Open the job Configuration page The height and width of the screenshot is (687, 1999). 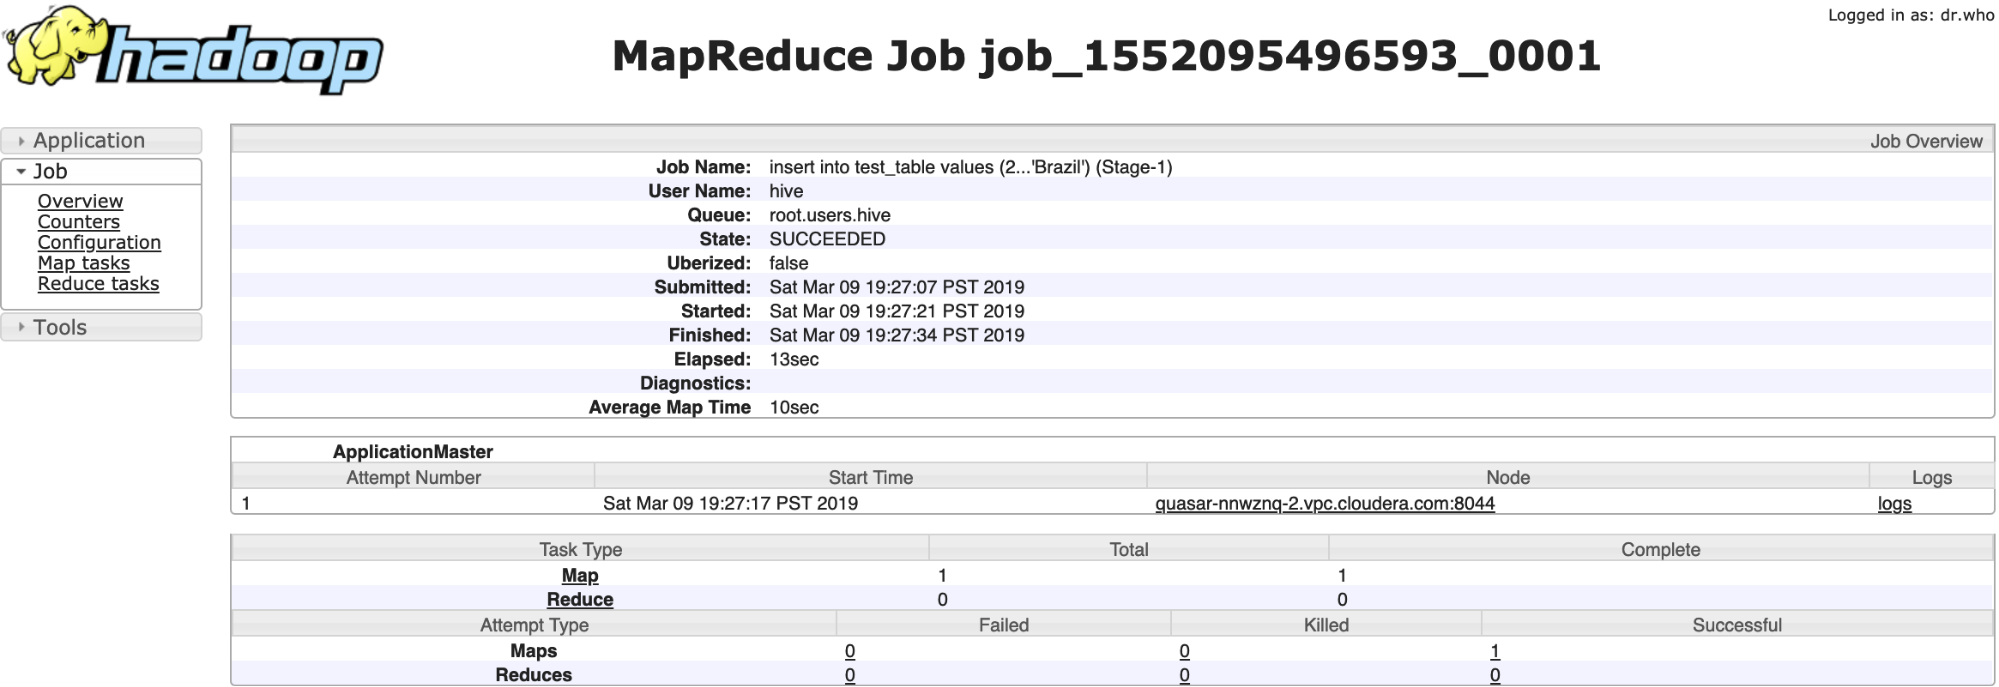tap(99, 242)
